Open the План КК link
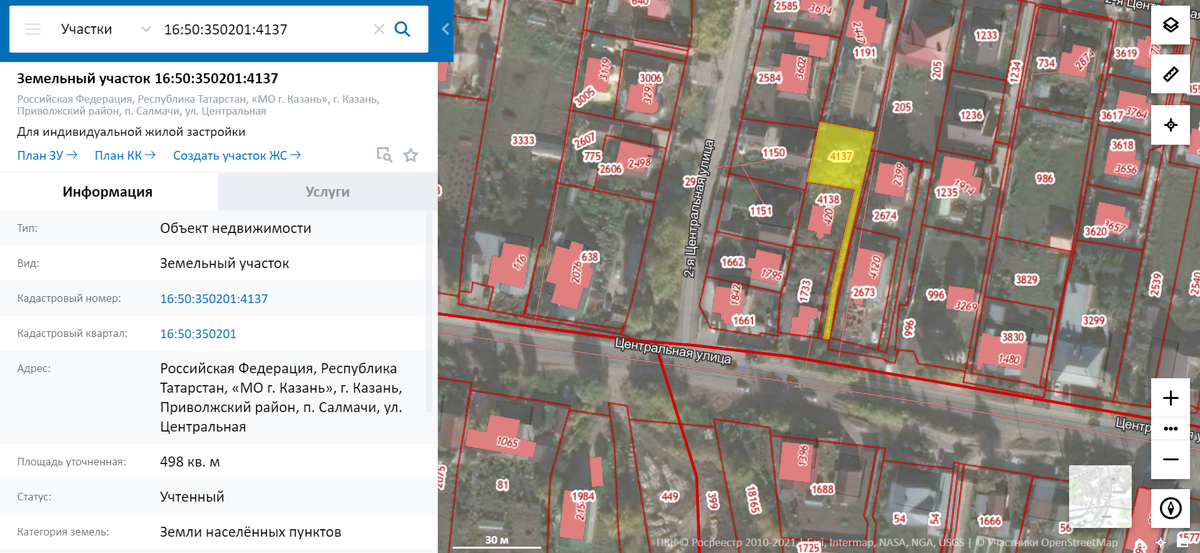Screen dimensions: 1200x553 123,155
